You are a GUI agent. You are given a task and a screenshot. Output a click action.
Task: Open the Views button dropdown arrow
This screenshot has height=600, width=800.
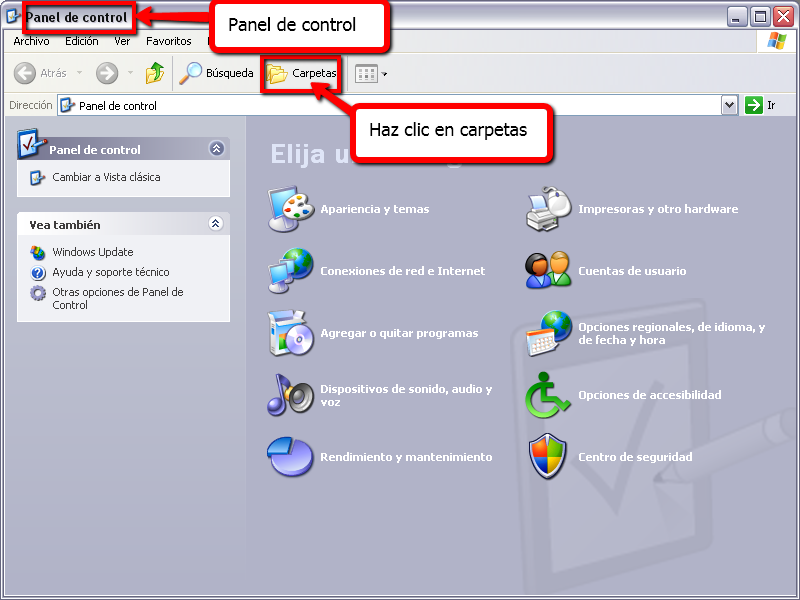click(x=384, y=74)
